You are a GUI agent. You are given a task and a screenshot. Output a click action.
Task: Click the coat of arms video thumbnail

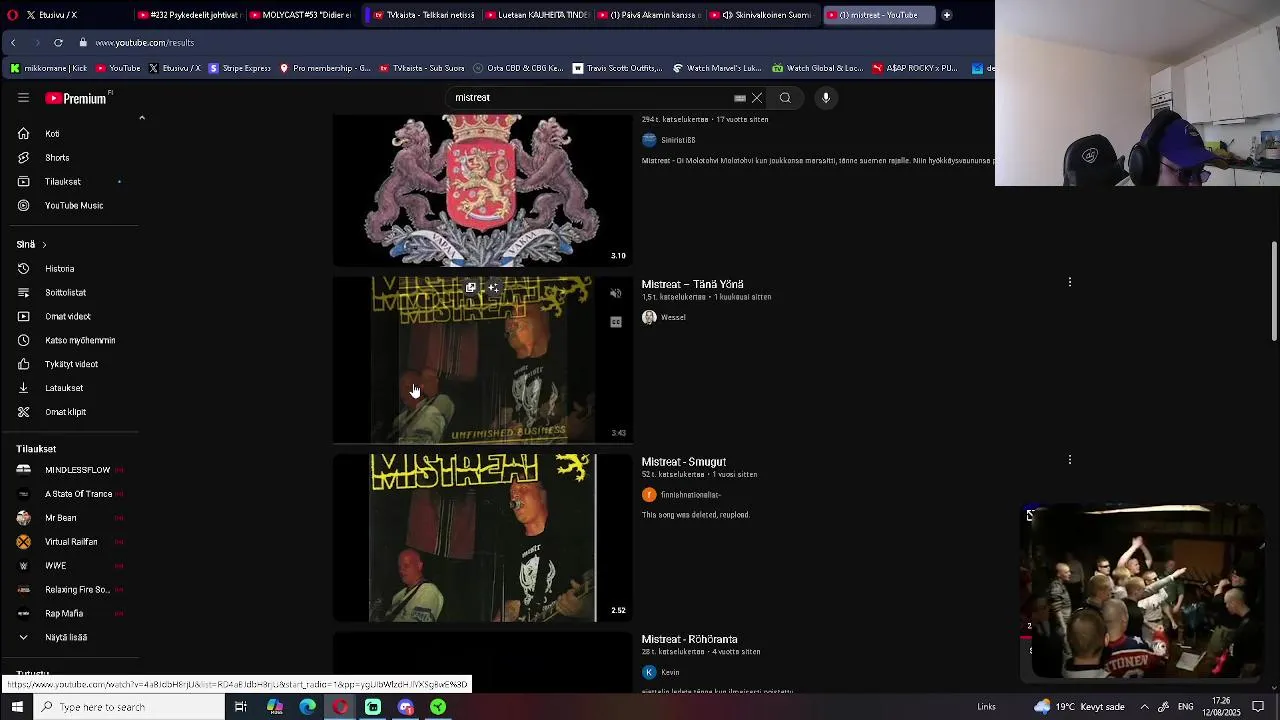click(482, 190)
